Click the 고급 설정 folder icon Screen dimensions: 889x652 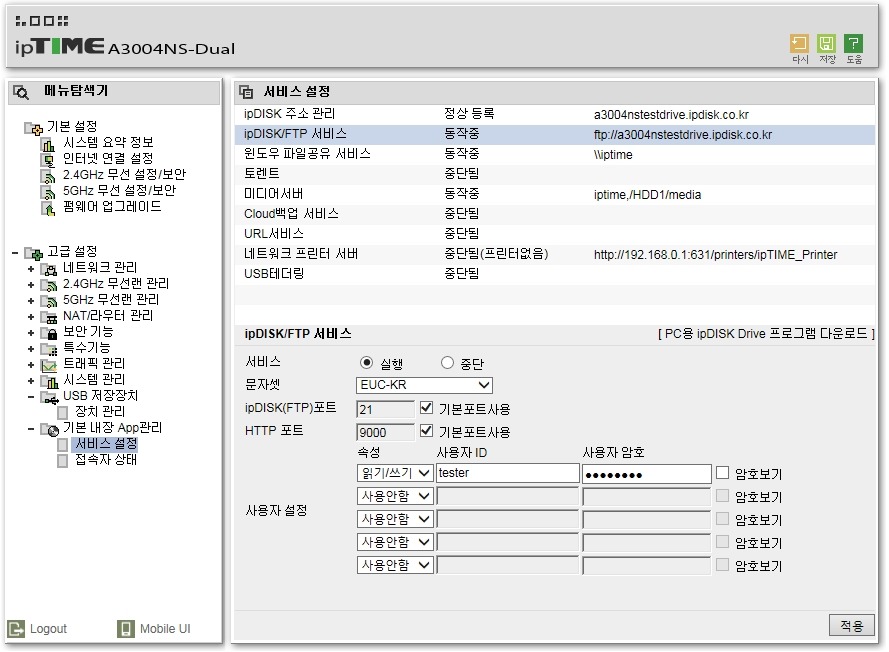[33, 253]
